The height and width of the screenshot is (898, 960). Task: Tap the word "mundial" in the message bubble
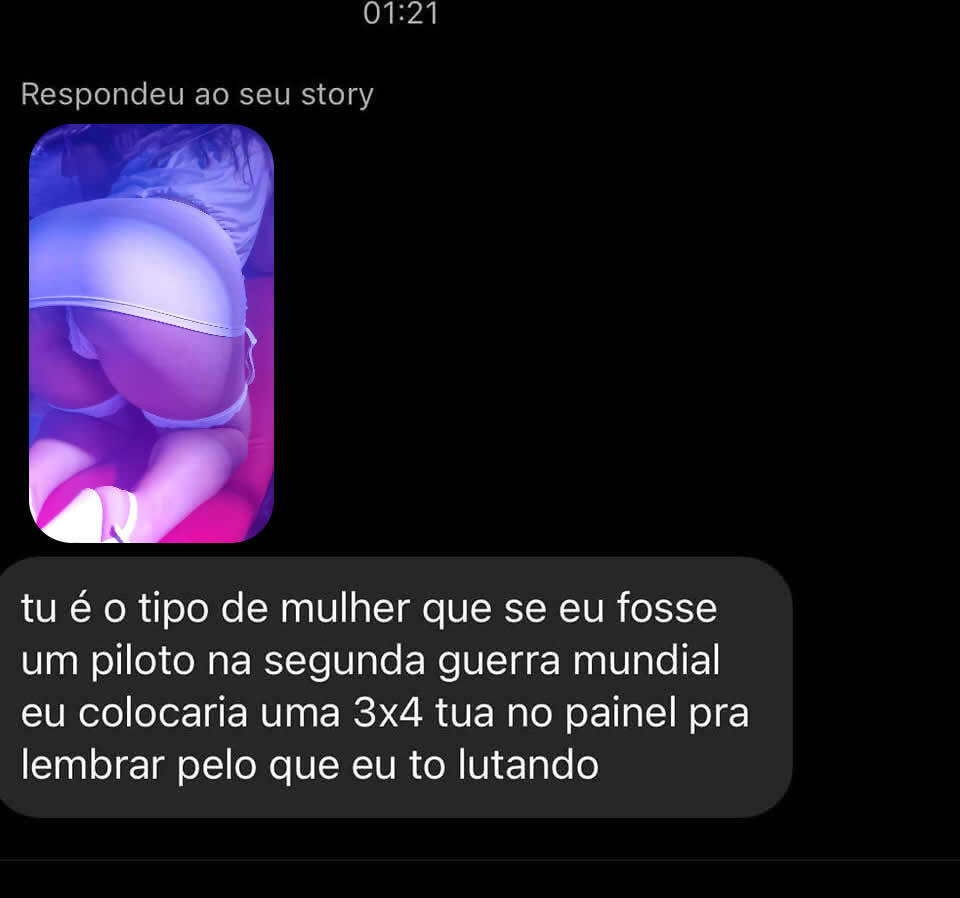click(x=647, y=661)
